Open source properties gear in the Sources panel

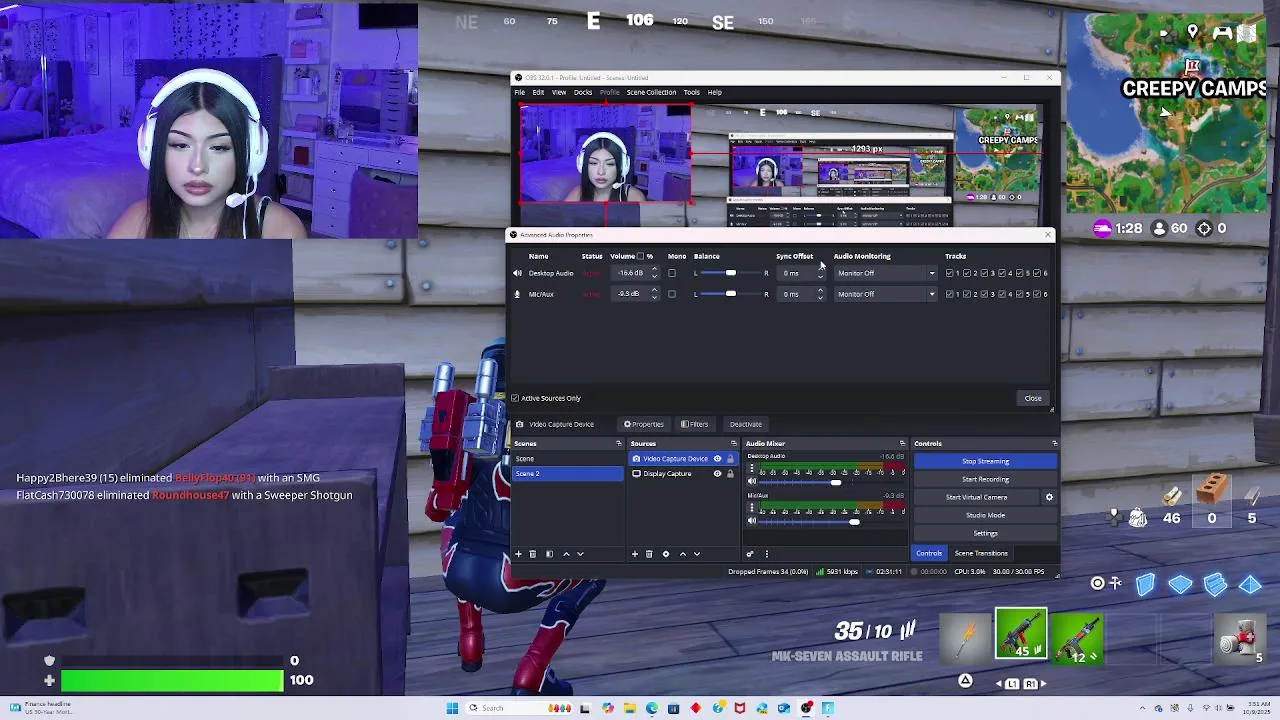click(665, 554)
